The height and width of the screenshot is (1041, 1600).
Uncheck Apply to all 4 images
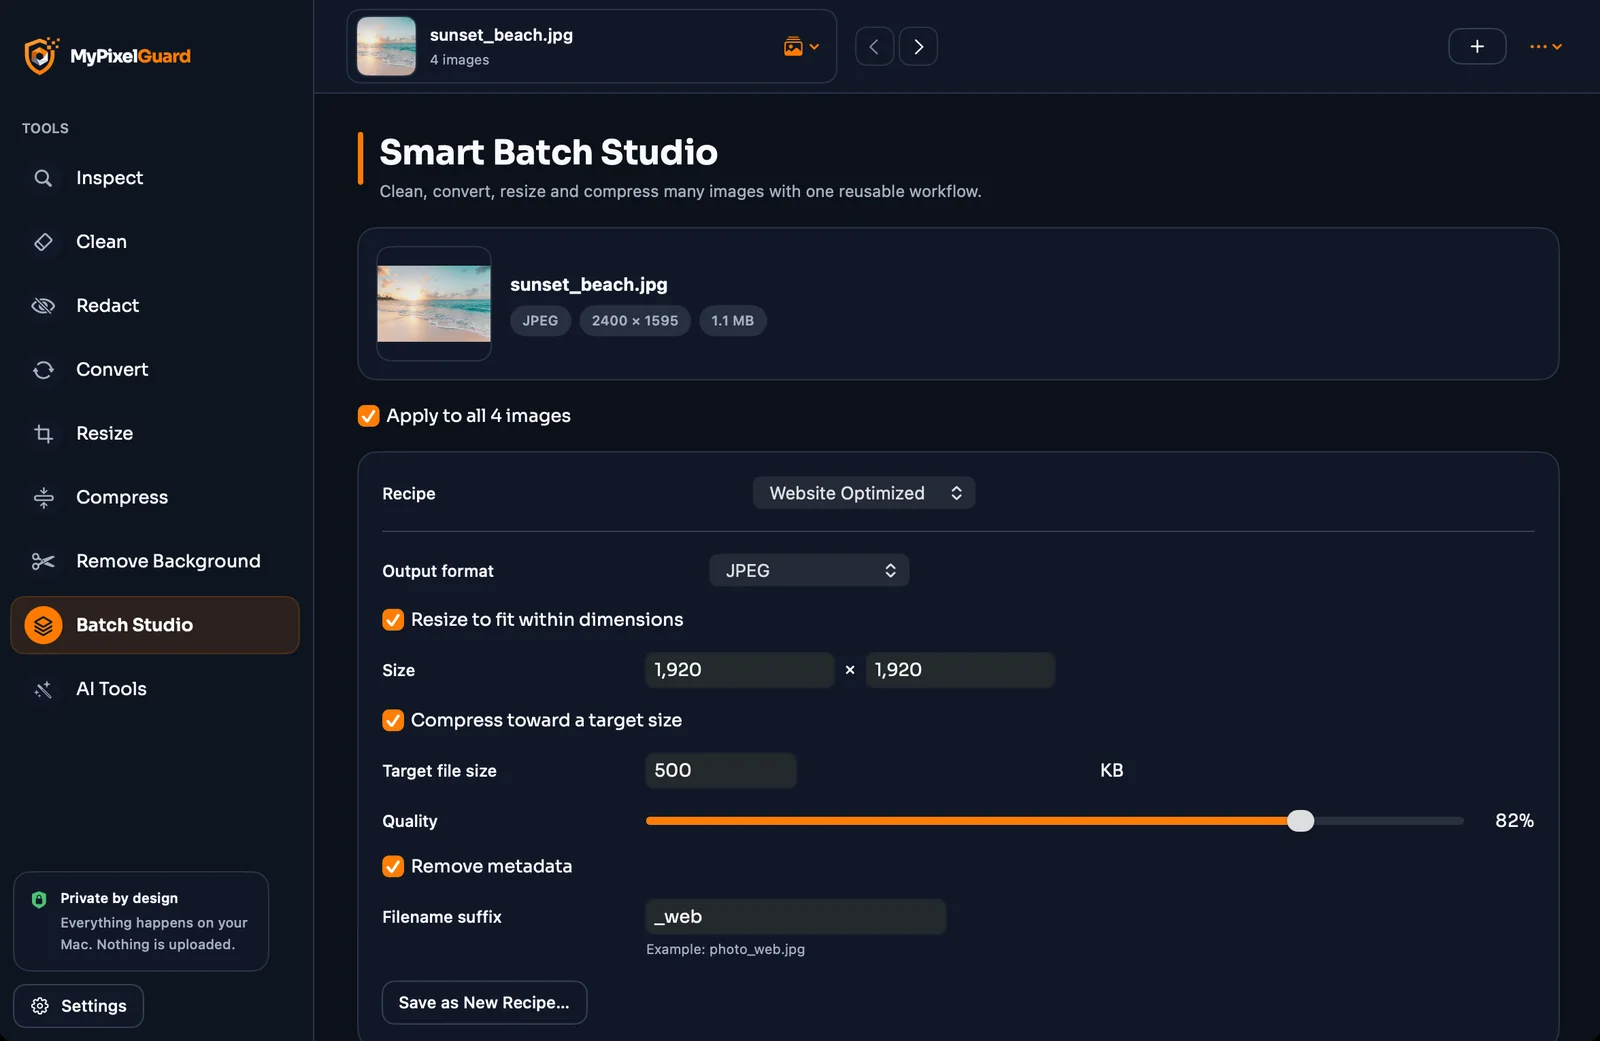pos(368,416)
